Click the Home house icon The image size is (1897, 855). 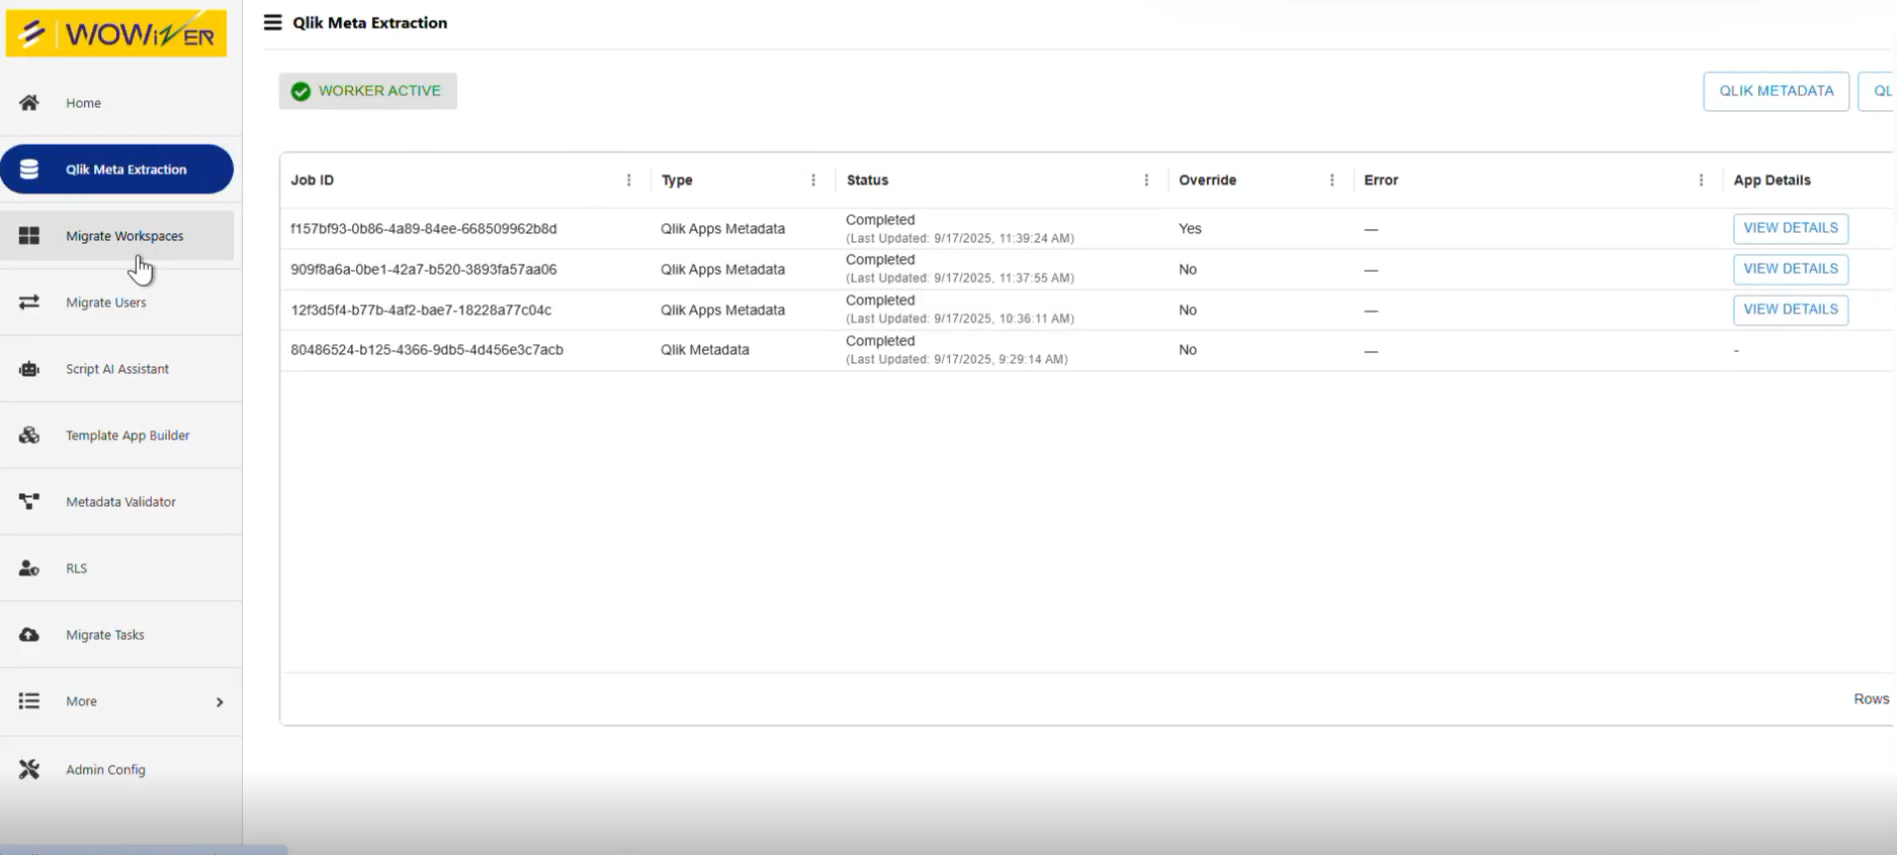(29, 103)
